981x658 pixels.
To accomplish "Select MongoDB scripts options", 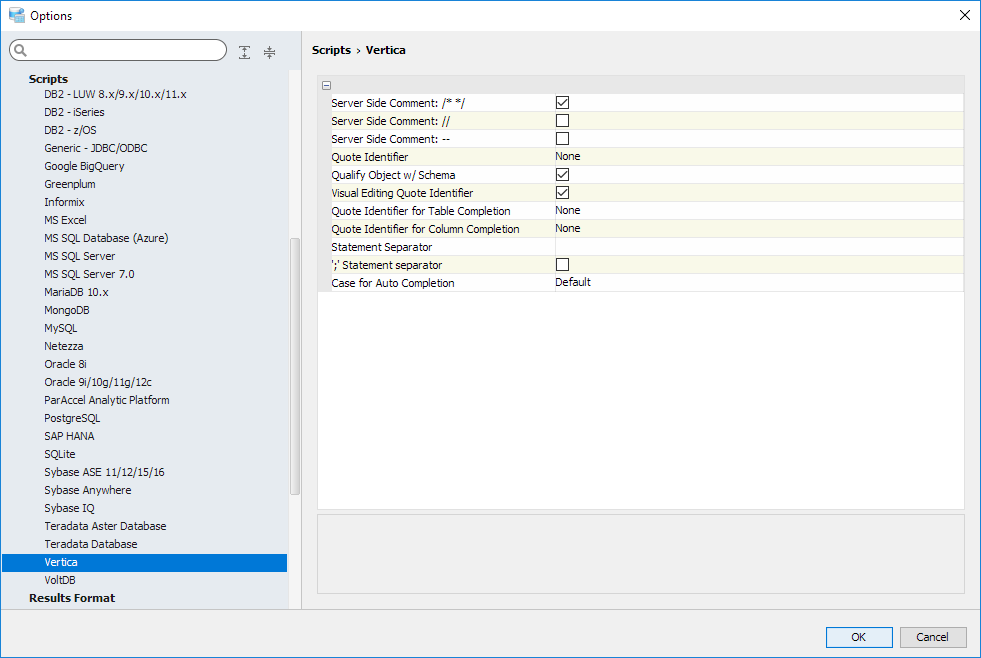I will 66,310.
